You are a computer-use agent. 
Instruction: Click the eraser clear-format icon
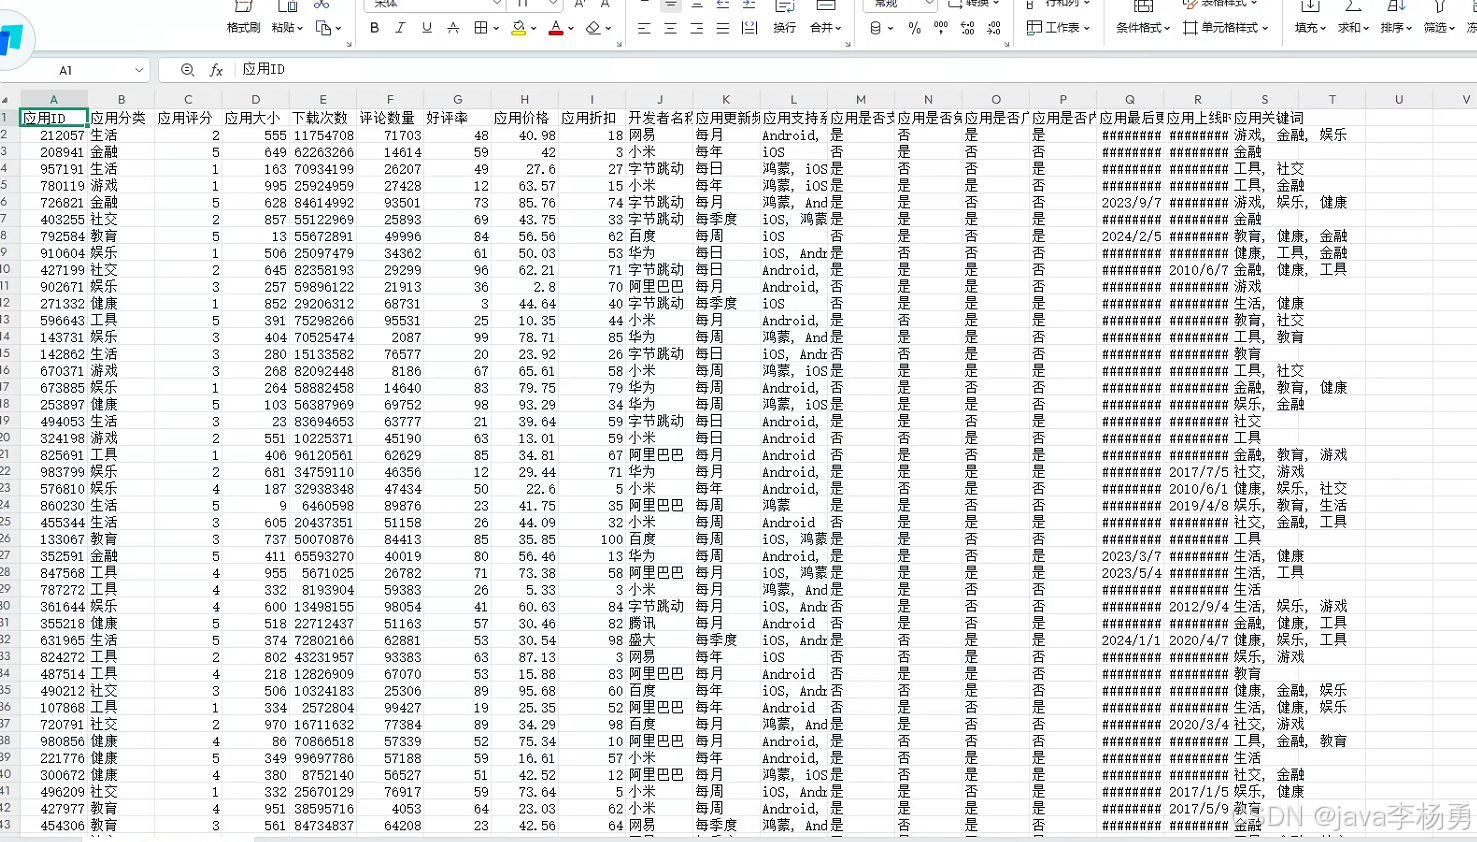point(593,28)
